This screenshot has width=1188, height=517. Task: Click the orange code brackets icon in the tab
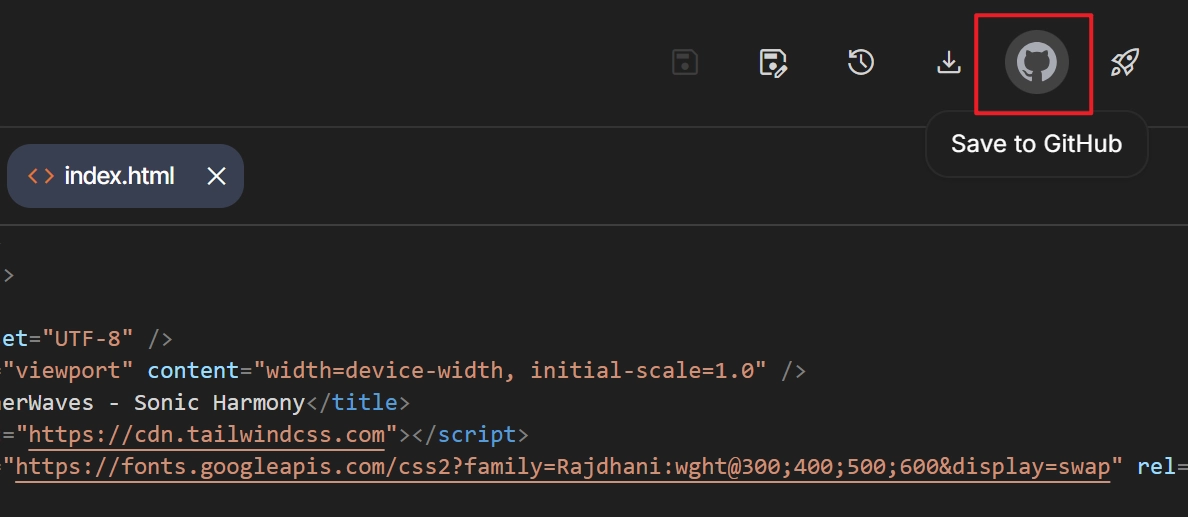tap(41, 177)
